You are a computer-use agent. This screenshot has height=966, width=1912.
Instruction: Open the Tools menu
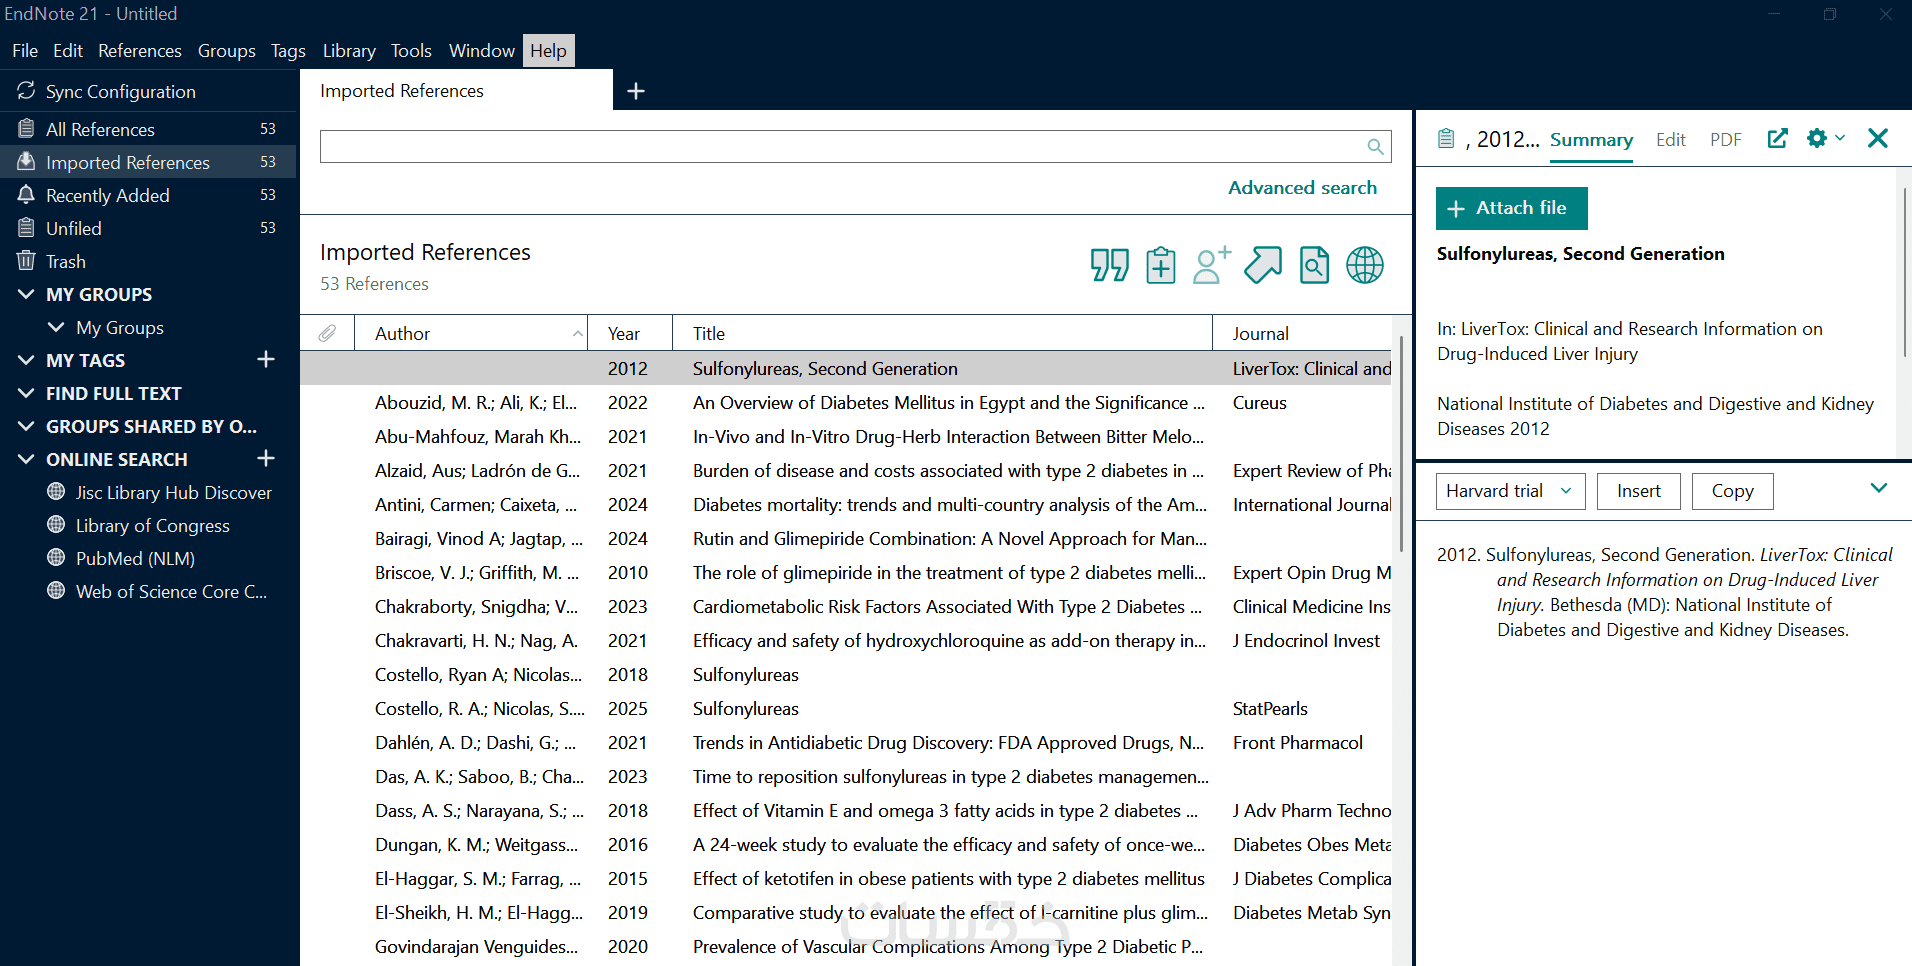coord(411,51)
